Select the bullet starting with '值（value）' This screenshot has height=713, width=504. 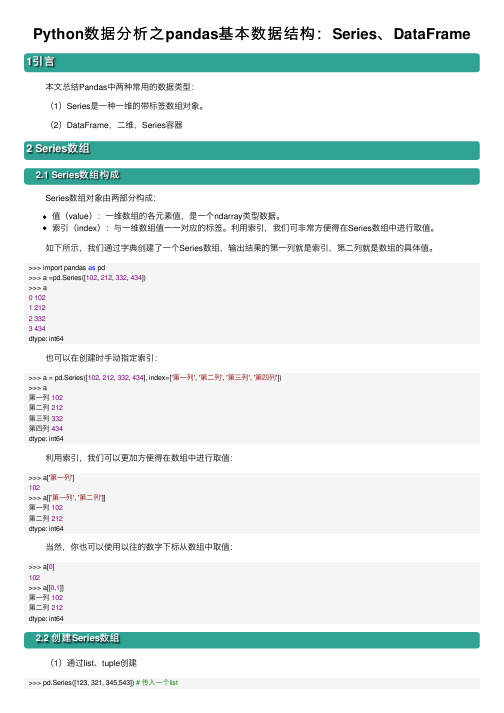click(166, 216)
